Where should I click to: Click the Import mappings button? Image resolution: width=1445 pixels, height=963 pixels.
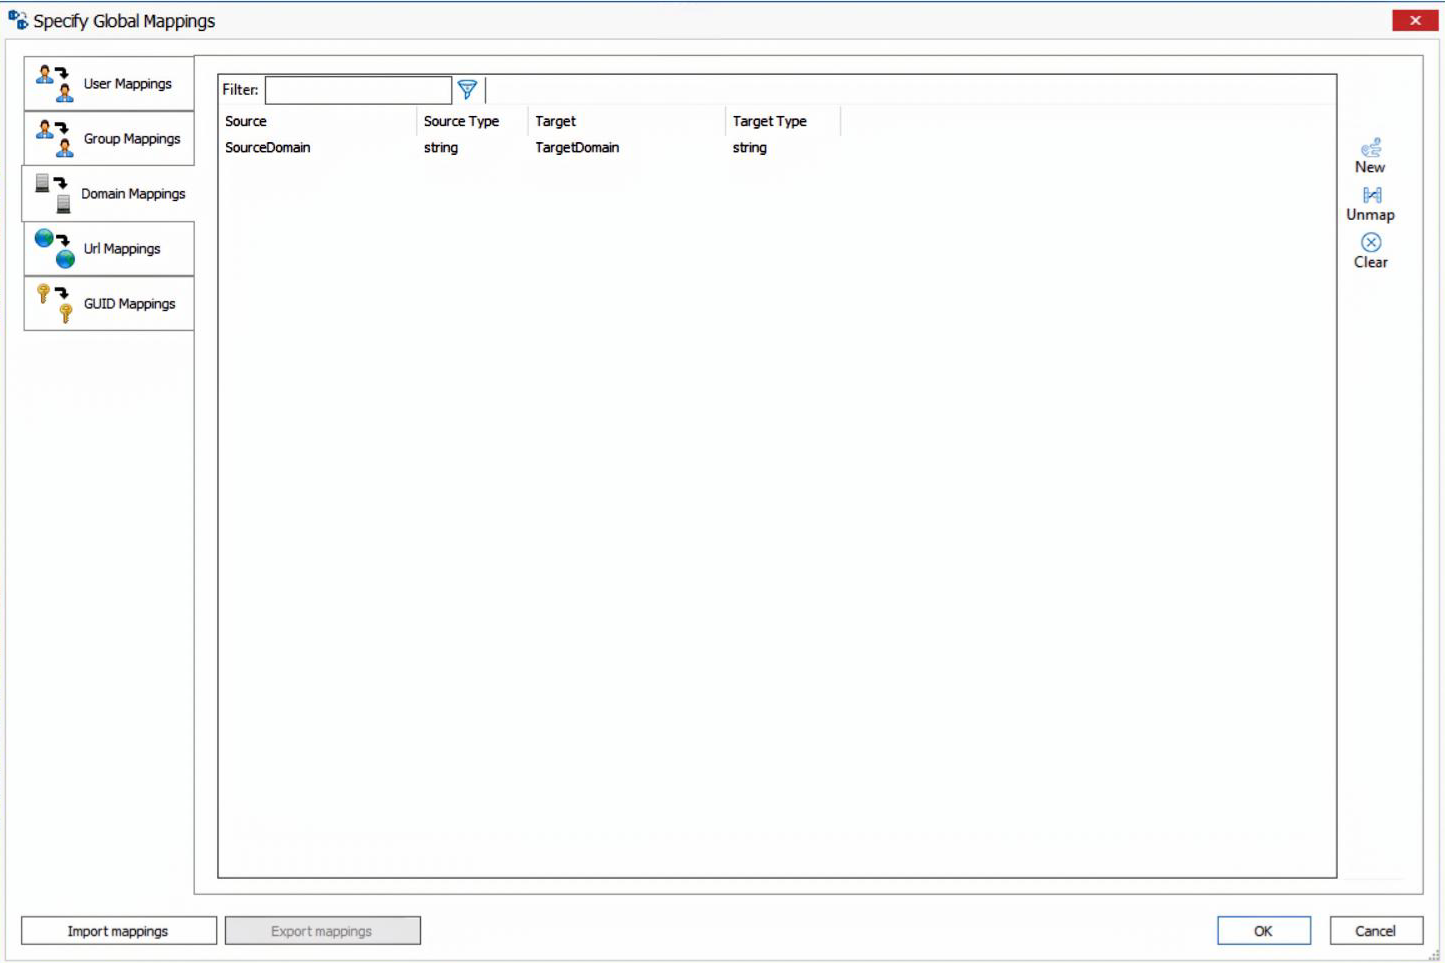click(x=117, y=930)
